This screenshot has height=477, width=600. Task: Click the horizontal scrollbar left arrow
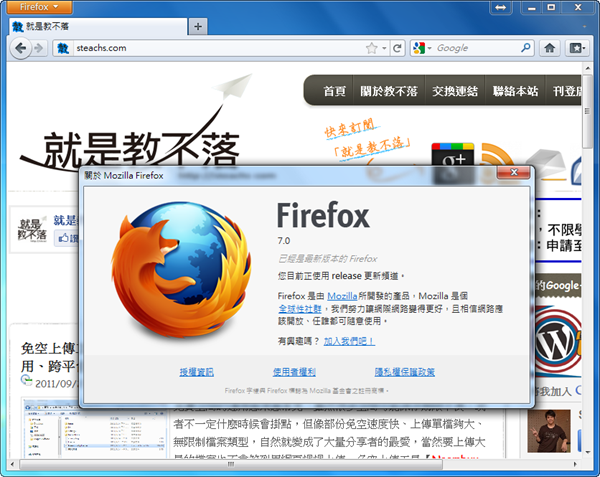pyautogui.click(x=13, y=464)
